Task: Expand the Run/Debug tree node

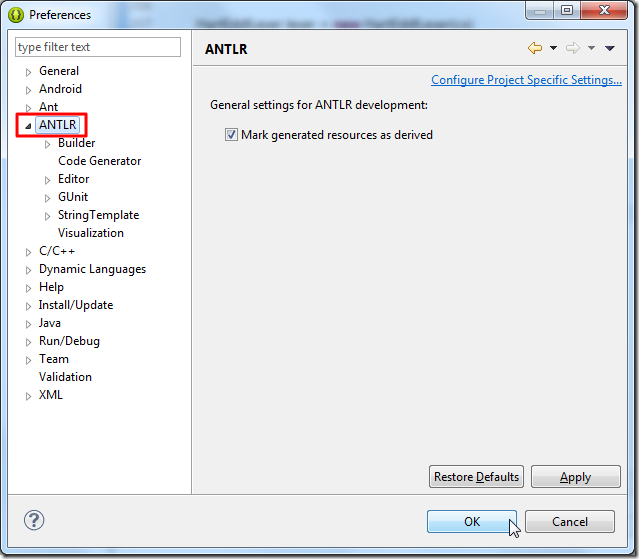Action: pos(28,342)
